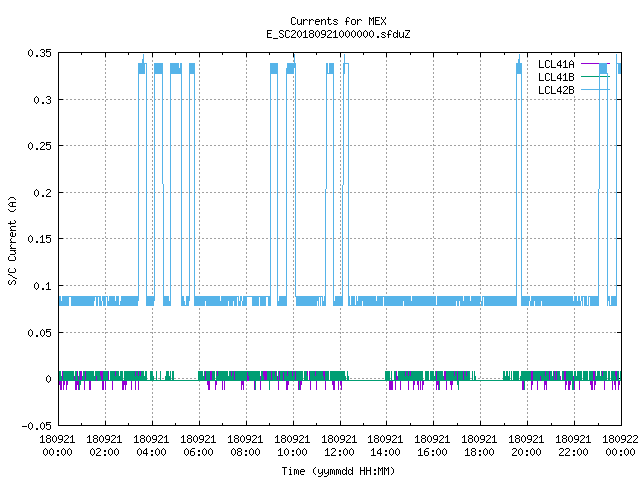640x480 pixels.
Task: Click the LCL42B legend label
Action: [x=556, y=90]
